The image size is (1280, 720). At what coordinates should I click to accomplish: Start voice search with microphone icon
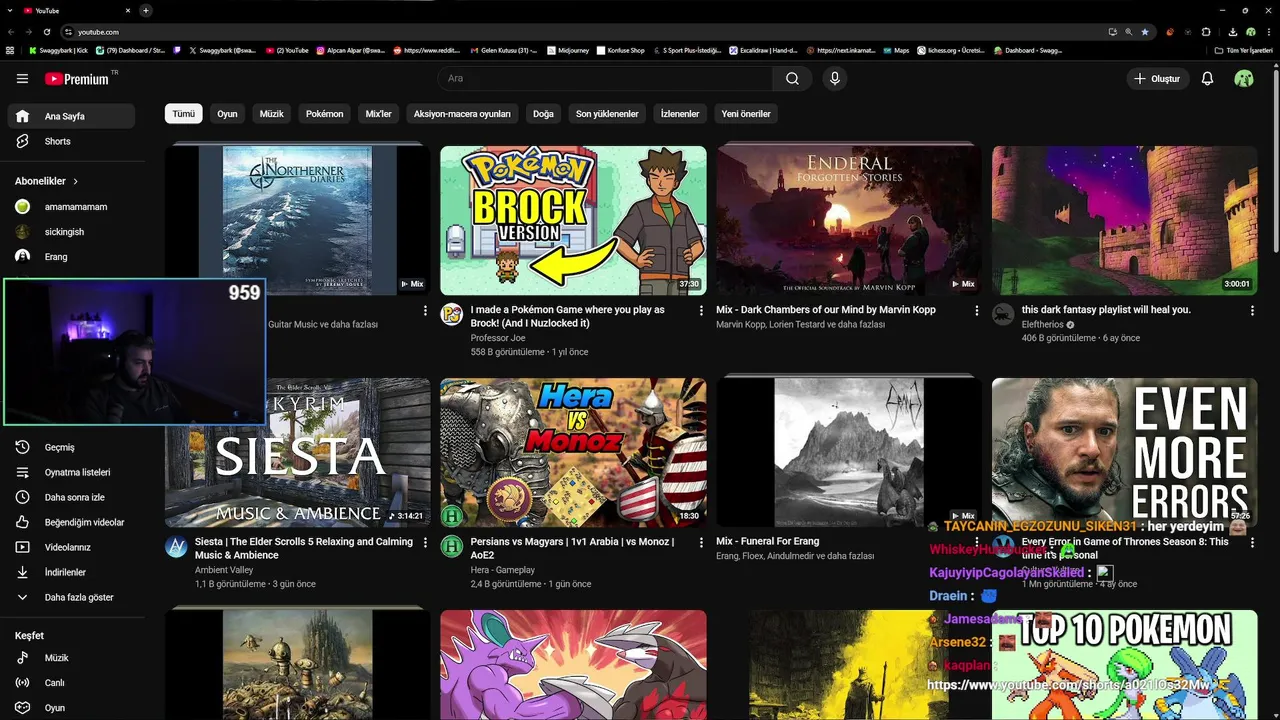pyautogui.click(x=835, y=79)
